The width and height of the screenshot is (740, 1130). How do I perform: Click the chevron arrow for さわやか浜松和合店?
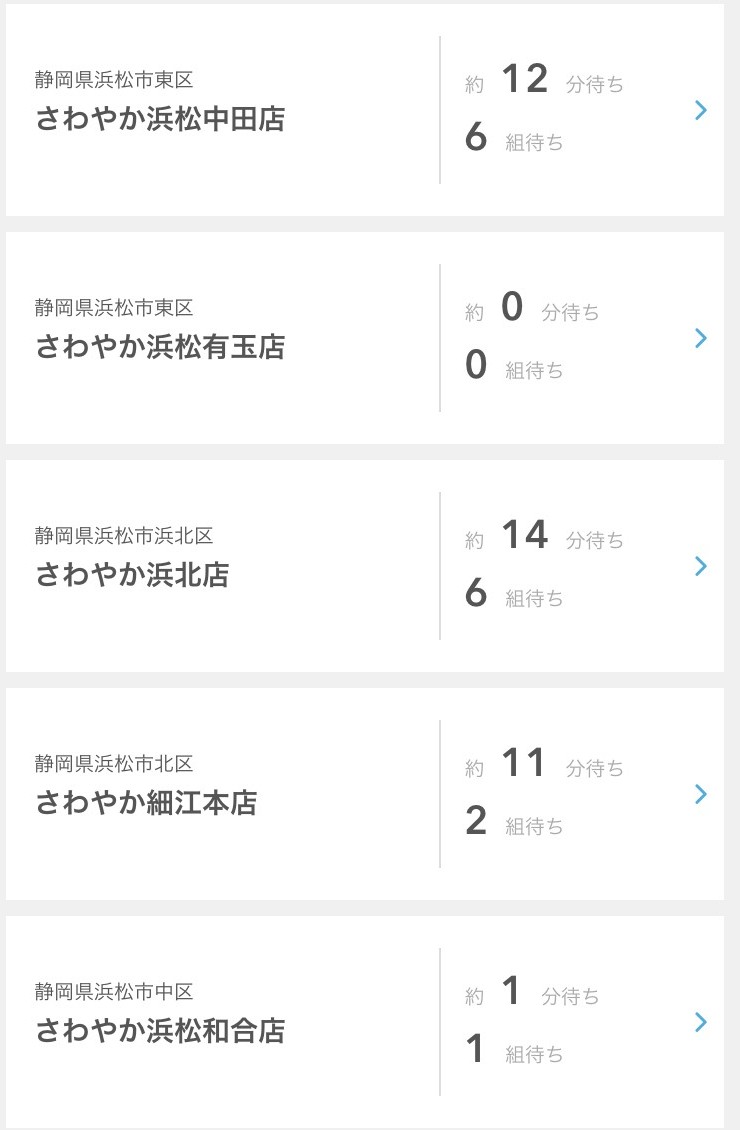point(701,1022)
